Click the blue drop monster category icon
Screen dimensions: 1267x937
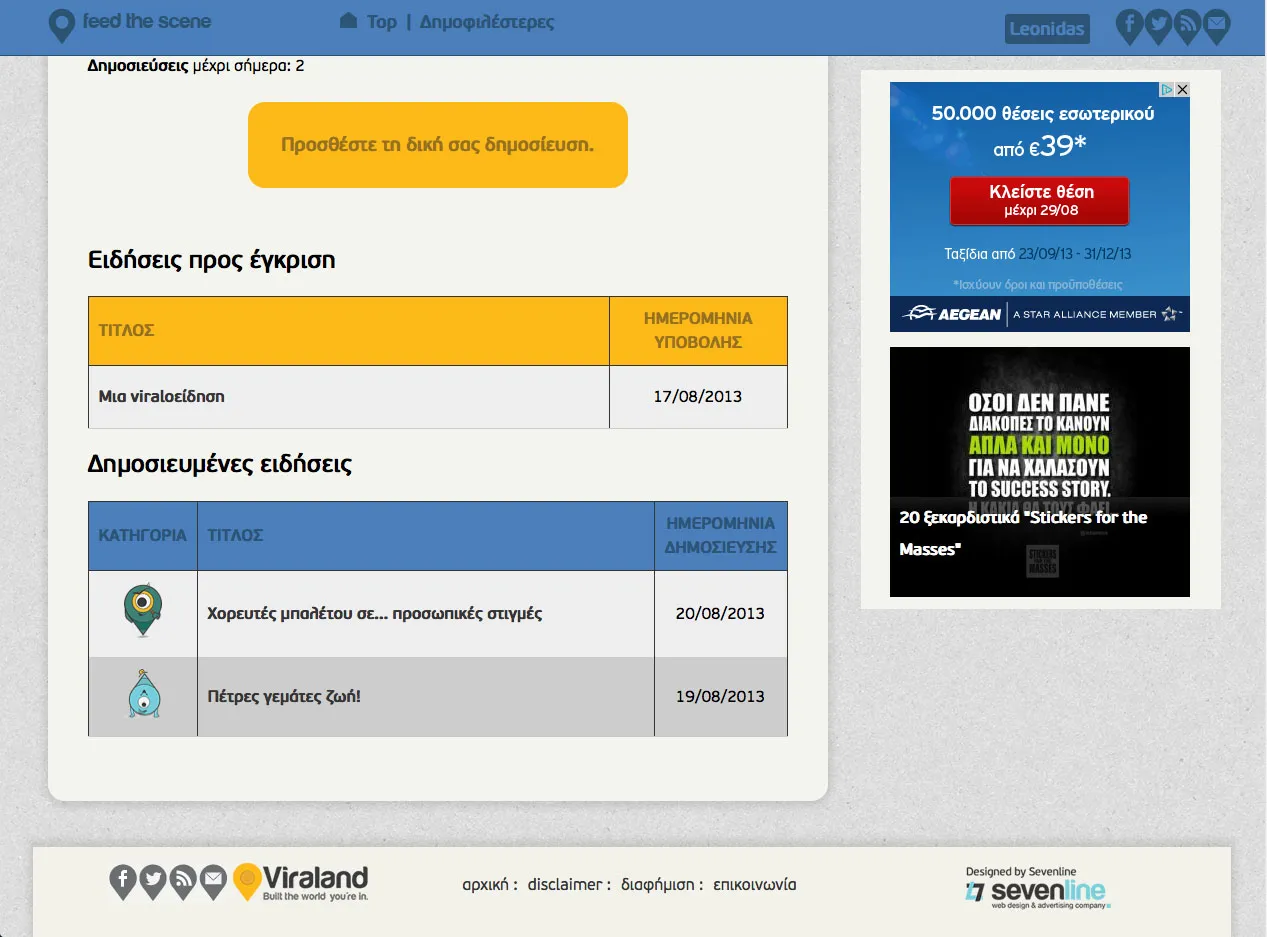[x=145, y=693]
